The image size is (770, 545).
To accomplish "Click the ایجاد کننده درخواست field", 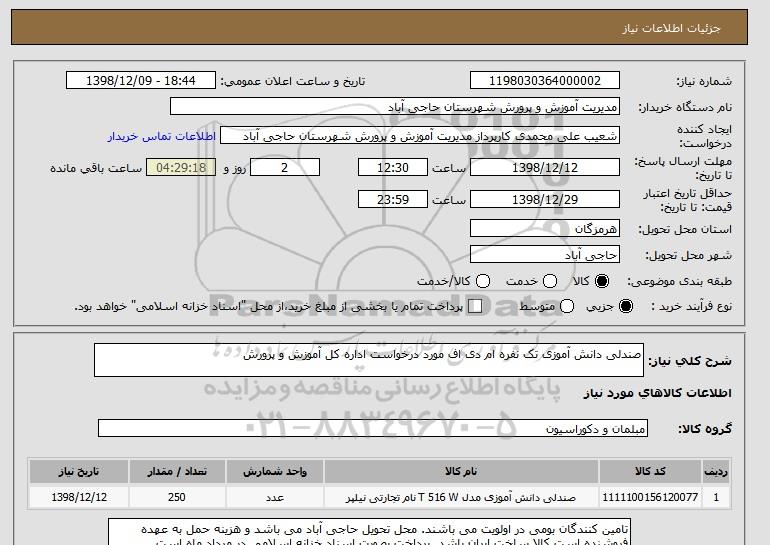I will (x=420, y=136).
